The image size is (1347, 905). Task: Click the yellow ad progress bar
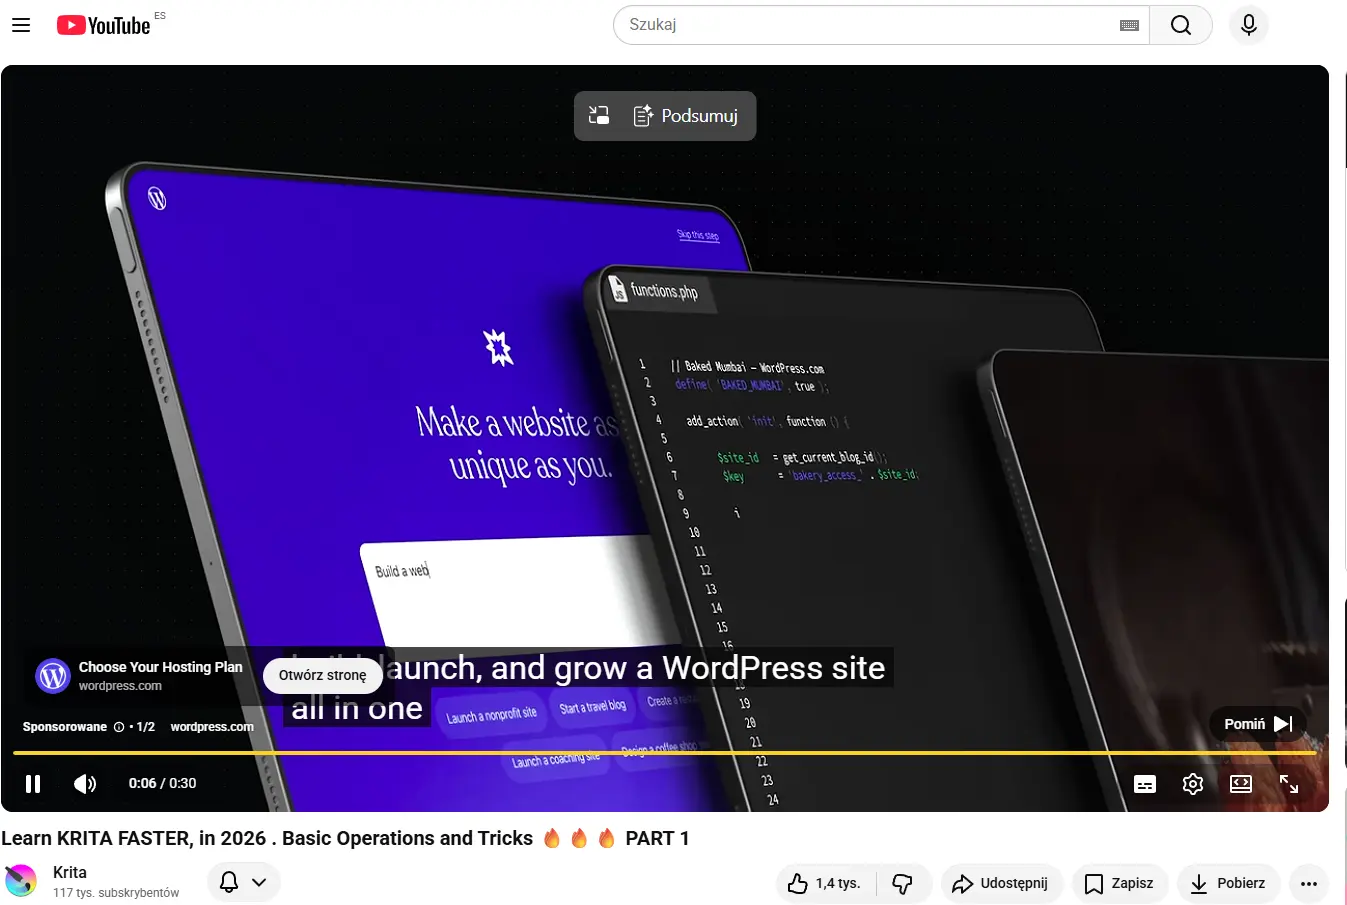tap(664, 752)
